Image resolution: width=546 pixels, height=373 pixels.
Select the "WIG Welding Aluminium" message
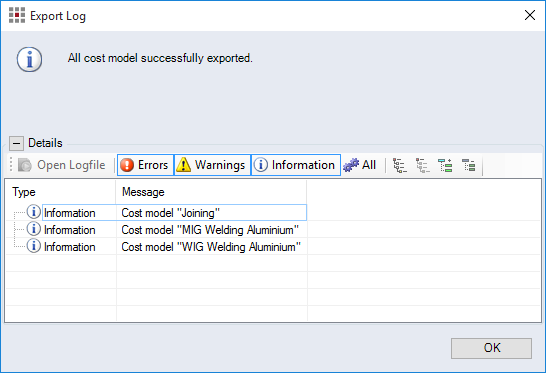(211, 247)
